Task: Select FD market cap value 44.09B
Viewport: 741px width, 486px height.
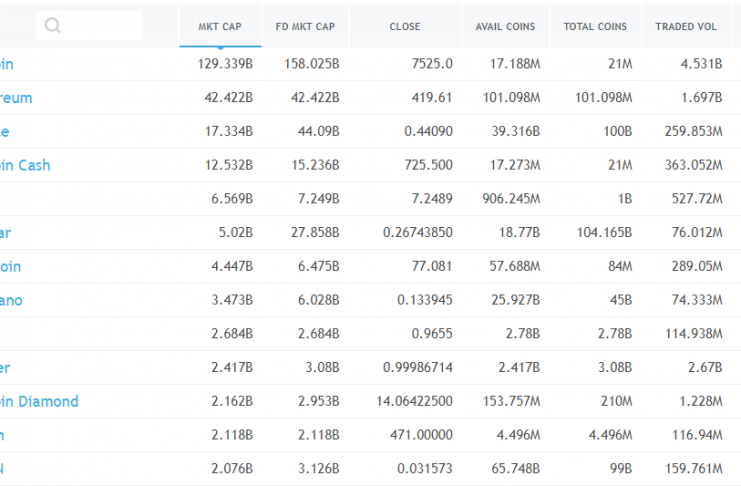Action: click(x=319, y=131)
